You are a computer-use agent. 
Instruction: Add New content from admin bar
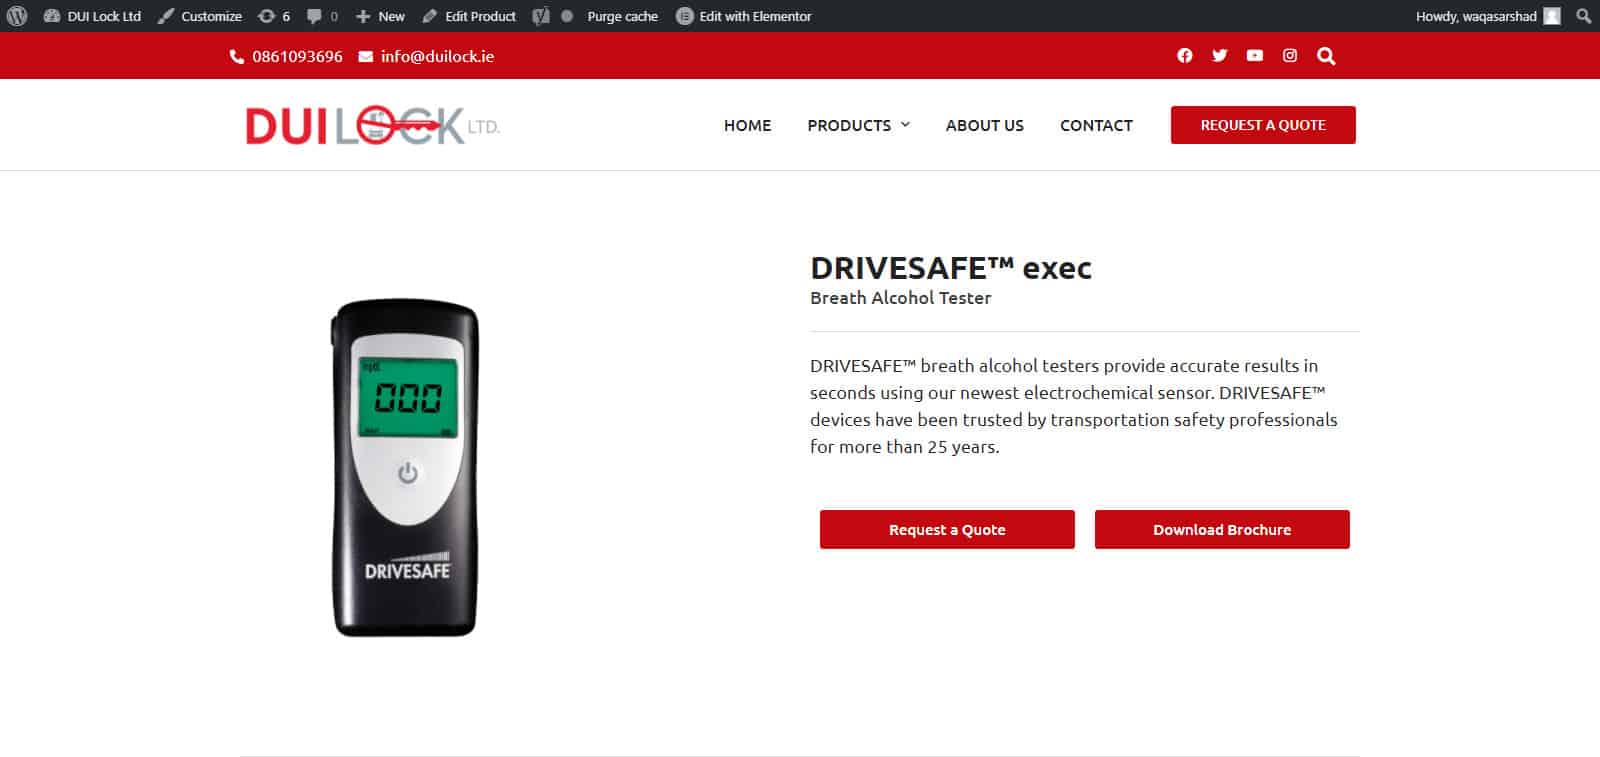click(x=380, y=16)
